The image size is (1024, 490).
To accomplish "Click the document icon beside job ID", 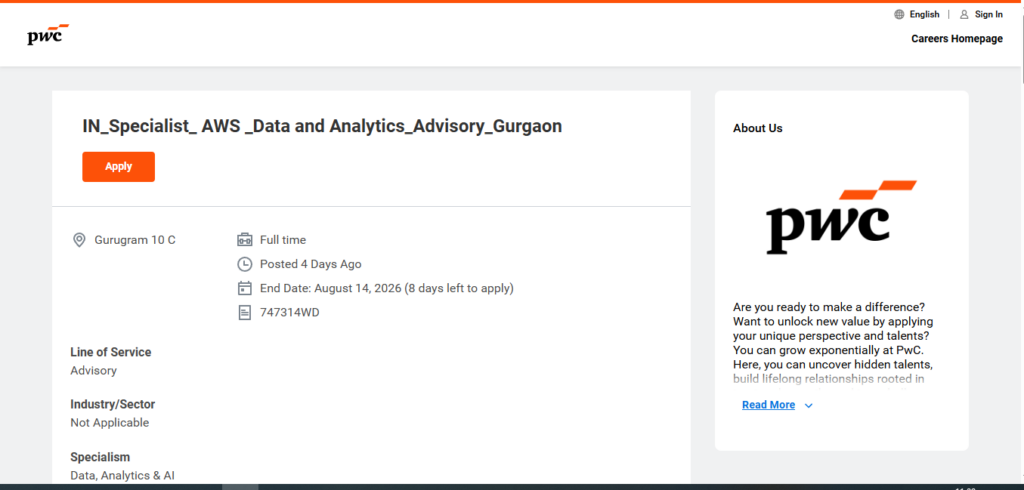I will [x=244, y=312].
